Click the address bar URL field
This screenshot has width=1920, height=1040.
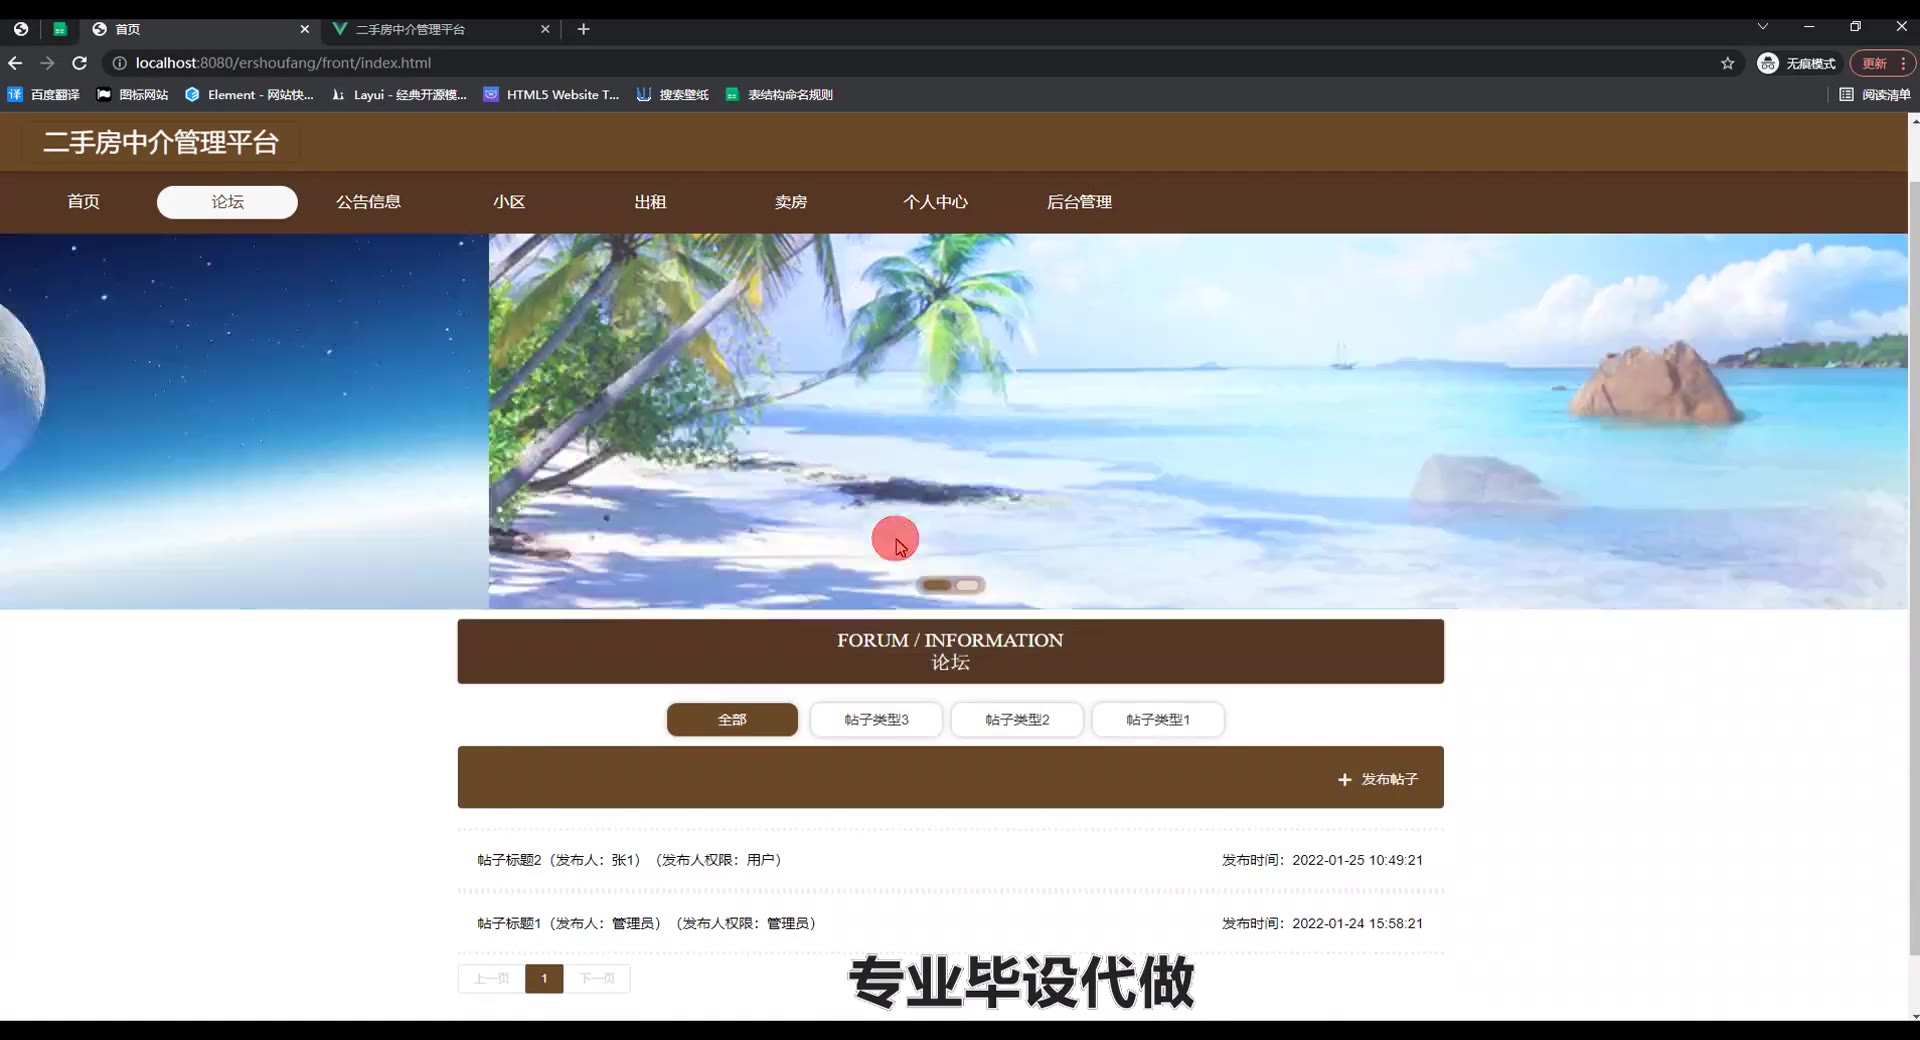click(920, 63)
